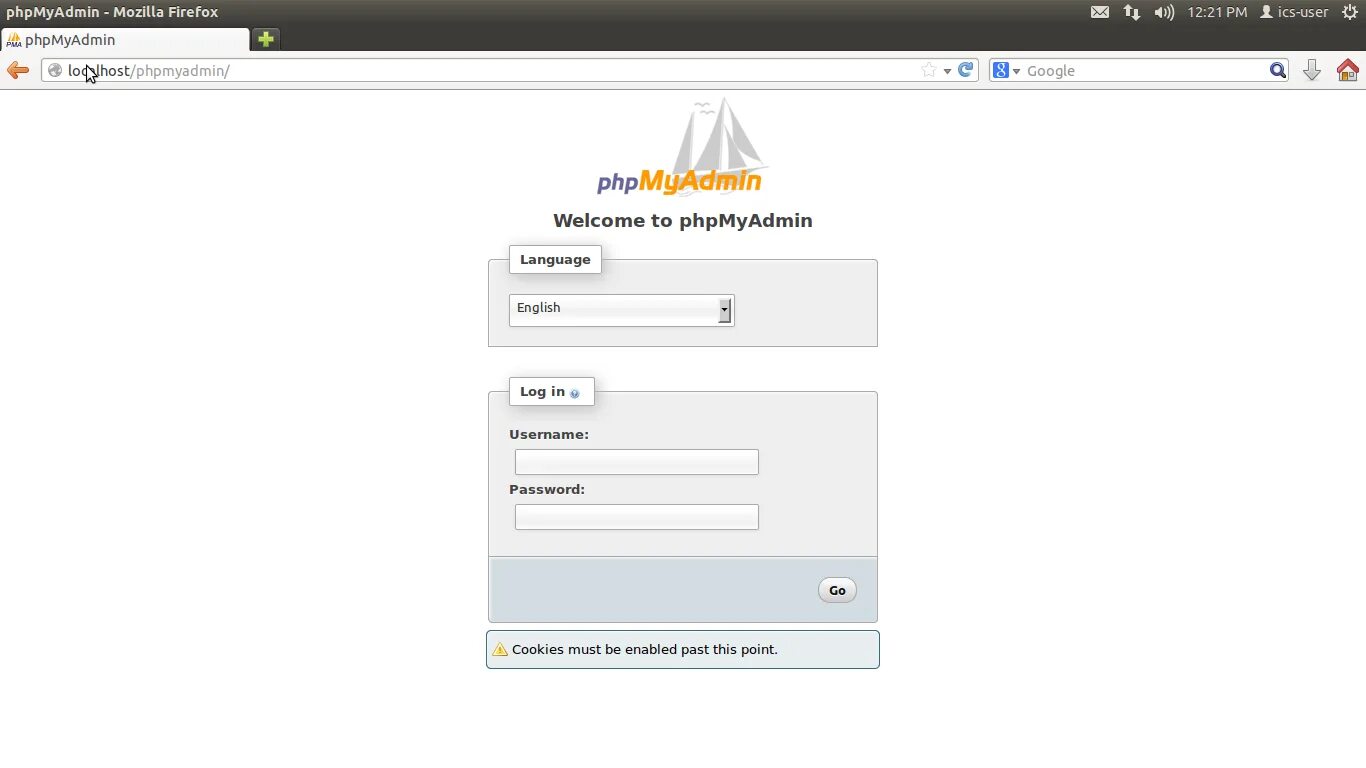Show URL history dropdown arrow
This screenshot has height=768, width=1366.
click(x=947, y=71)
